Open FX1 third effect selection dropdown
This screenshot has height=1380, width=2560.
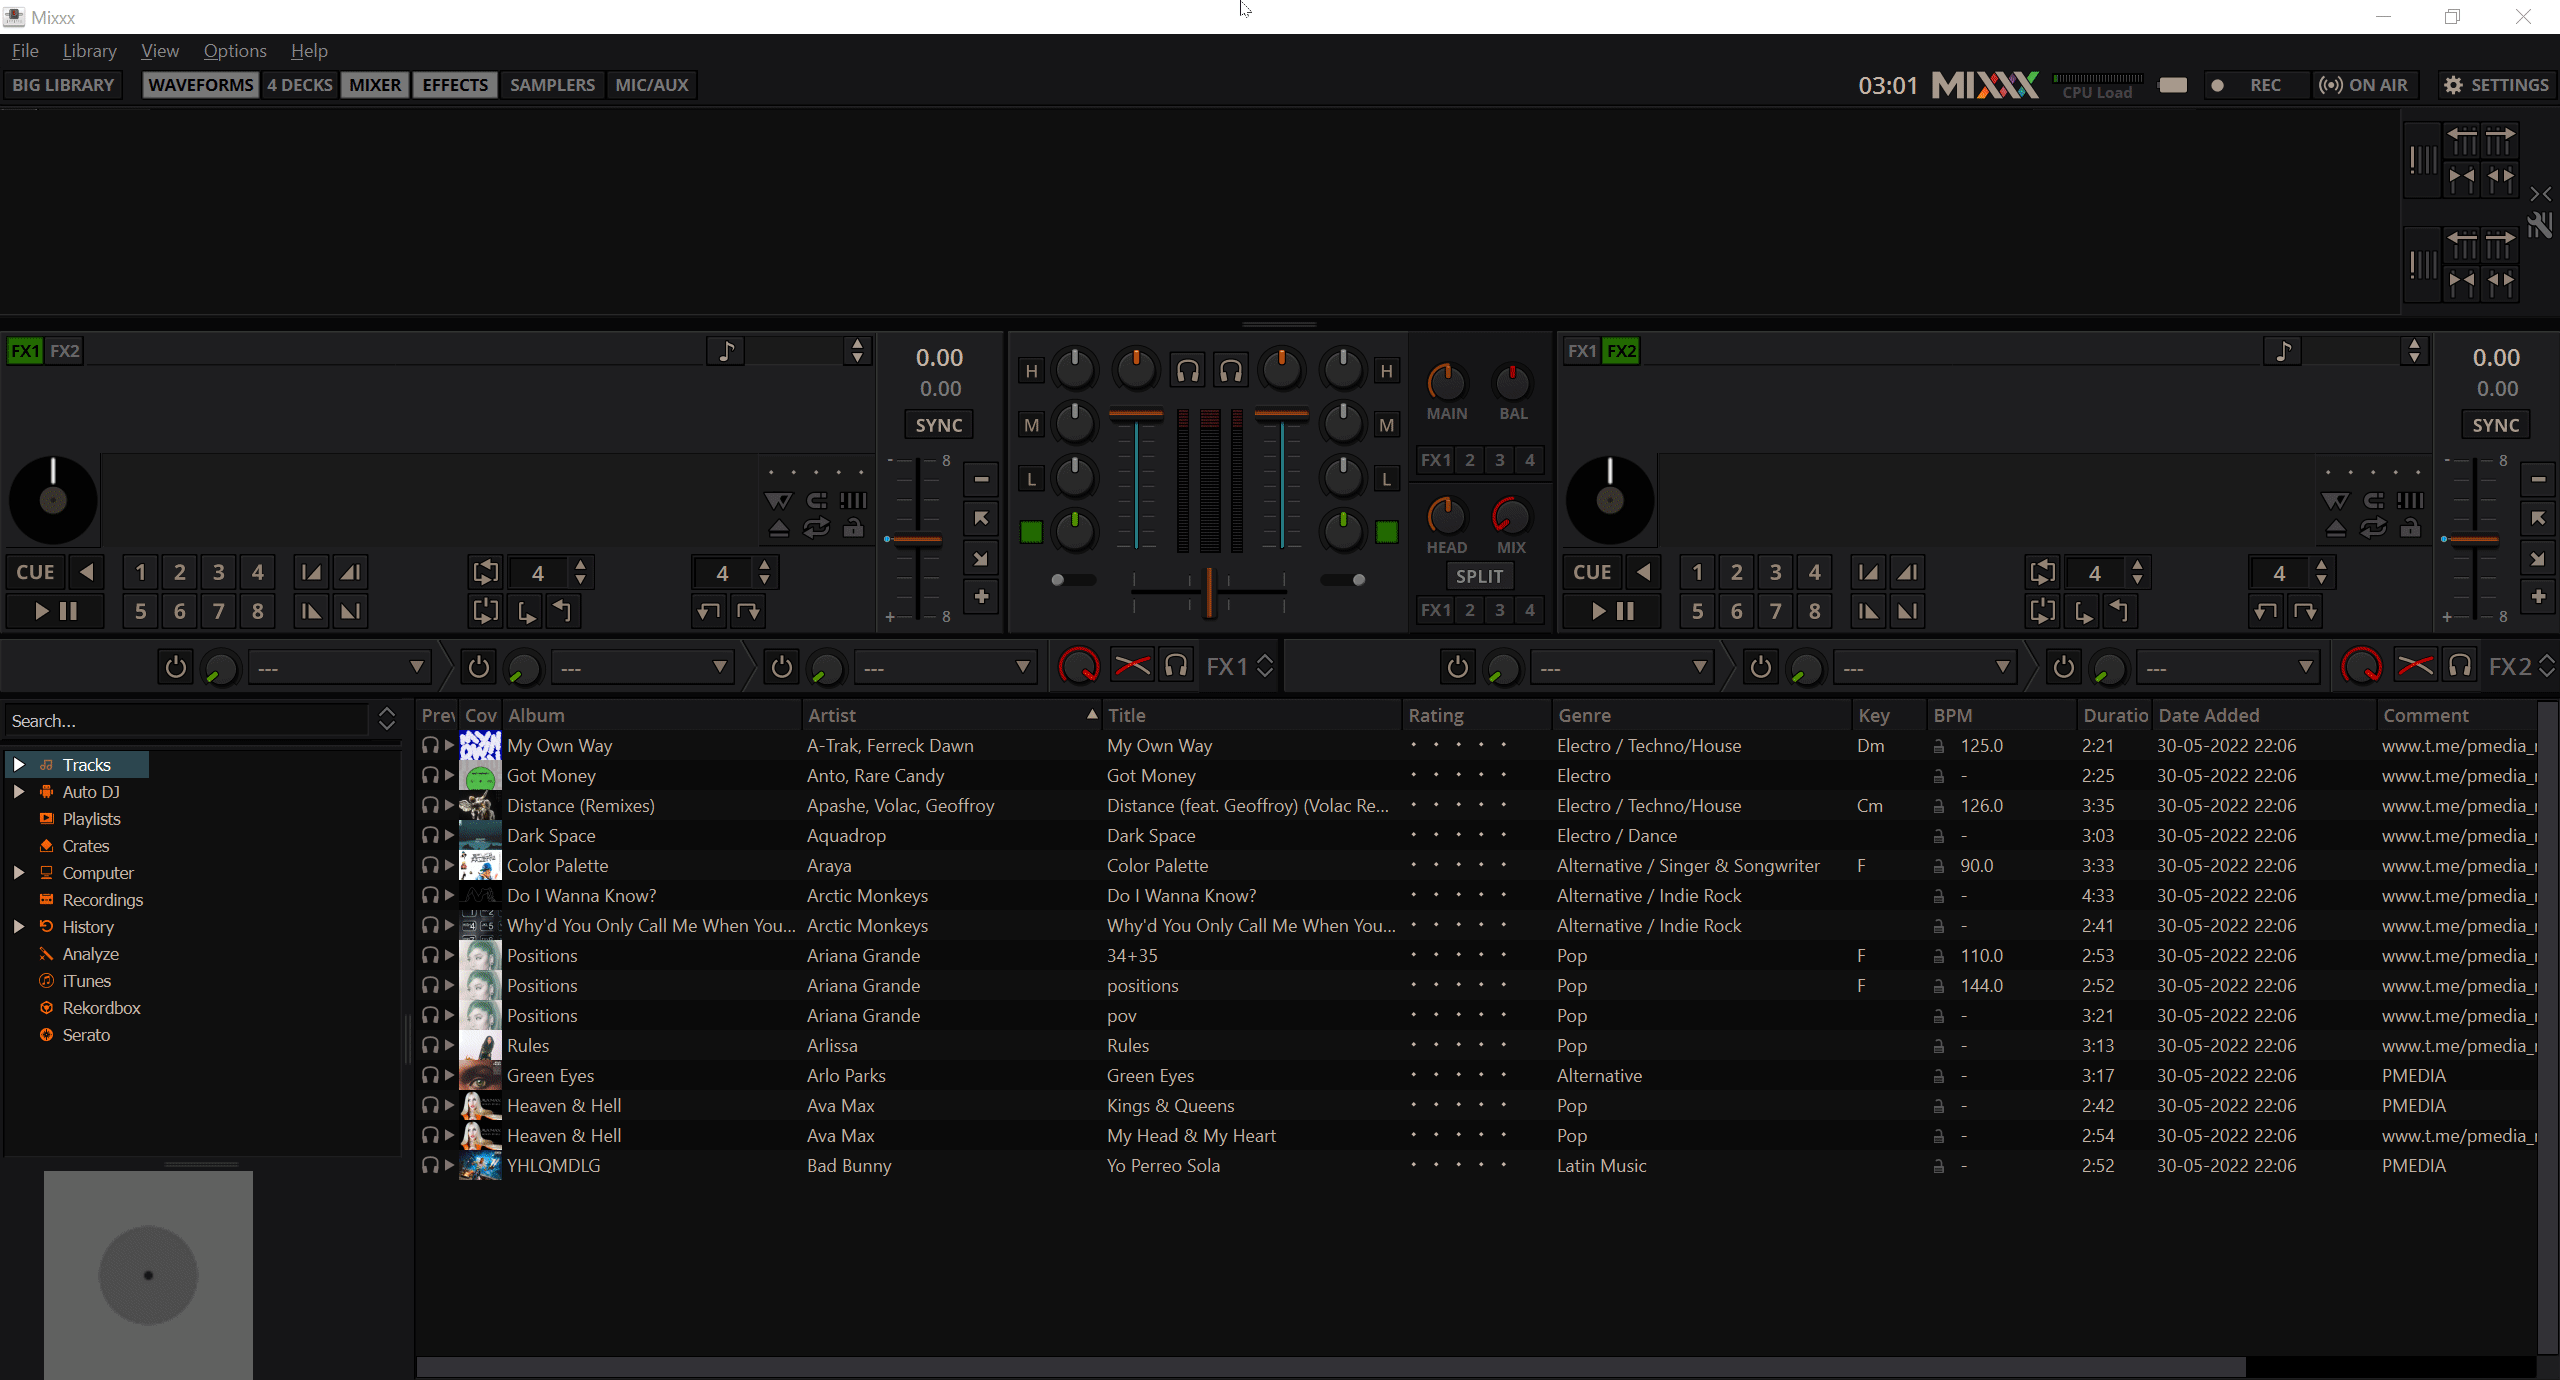coord(945,667)
